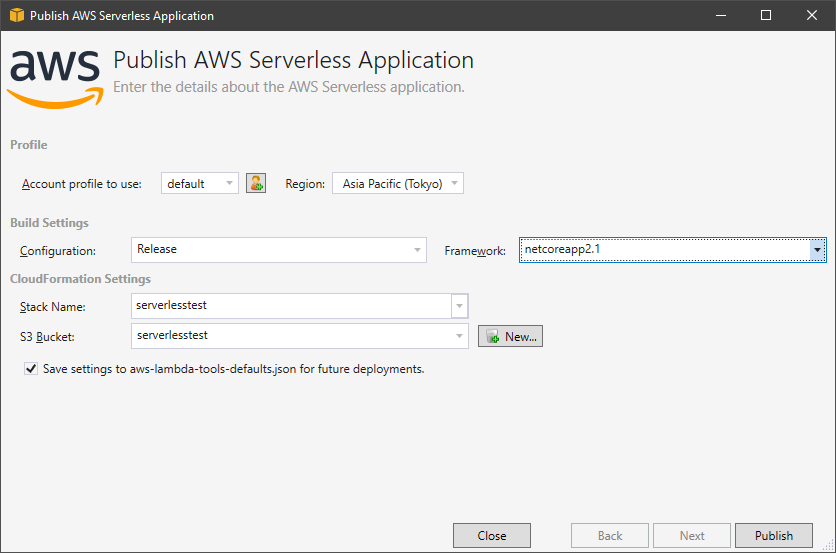Click the Close button at the bottom

(x=492, y=535)
